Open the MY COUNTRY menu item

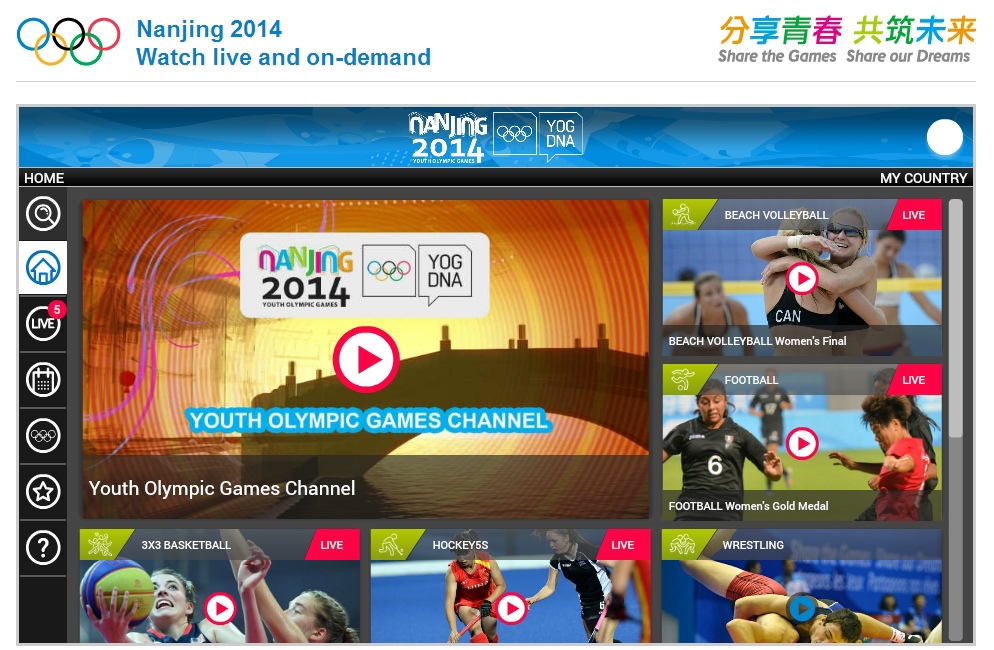(x=923, y=178)
